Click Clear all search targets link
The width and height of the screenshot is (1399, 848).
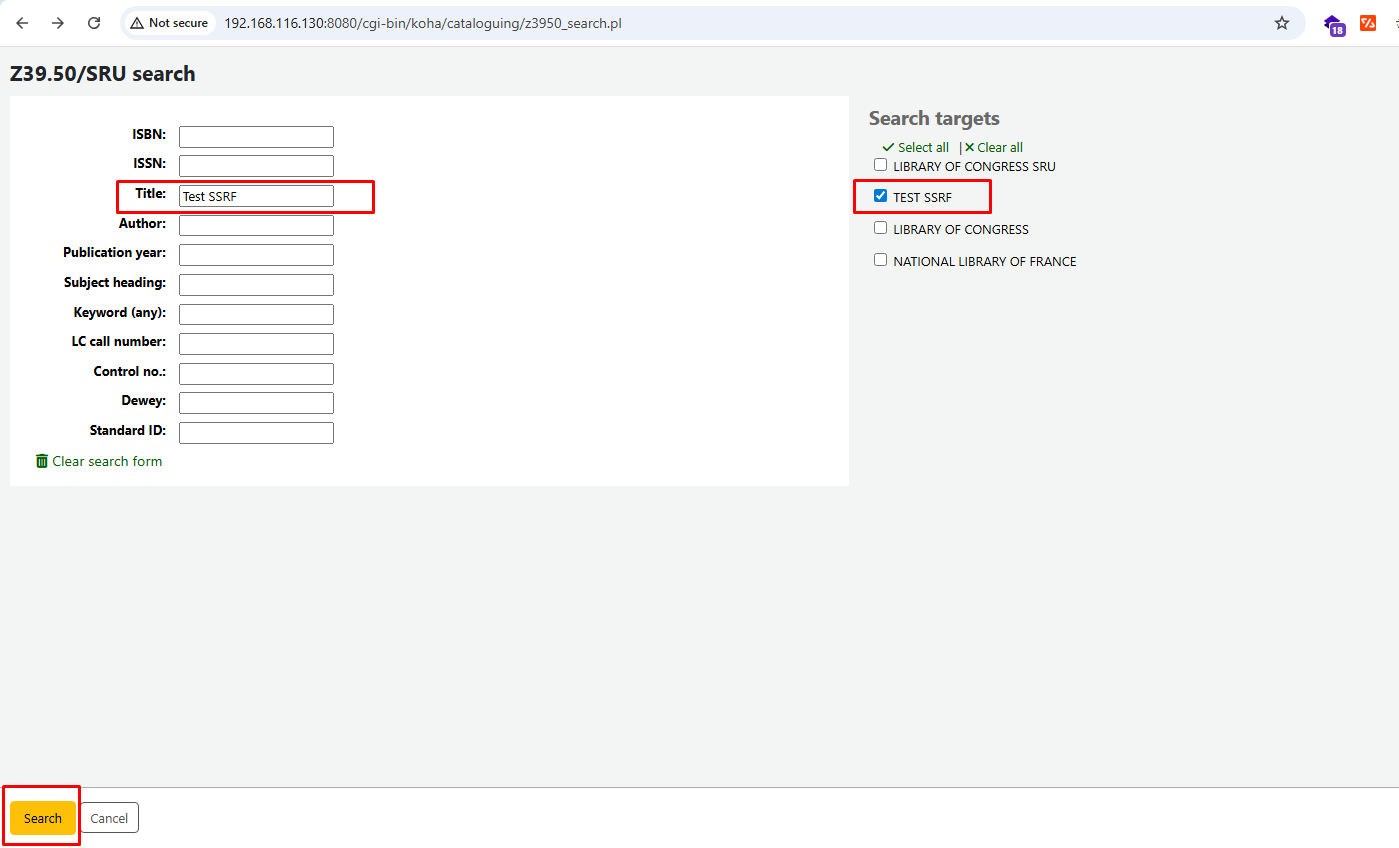coord(994,147)
